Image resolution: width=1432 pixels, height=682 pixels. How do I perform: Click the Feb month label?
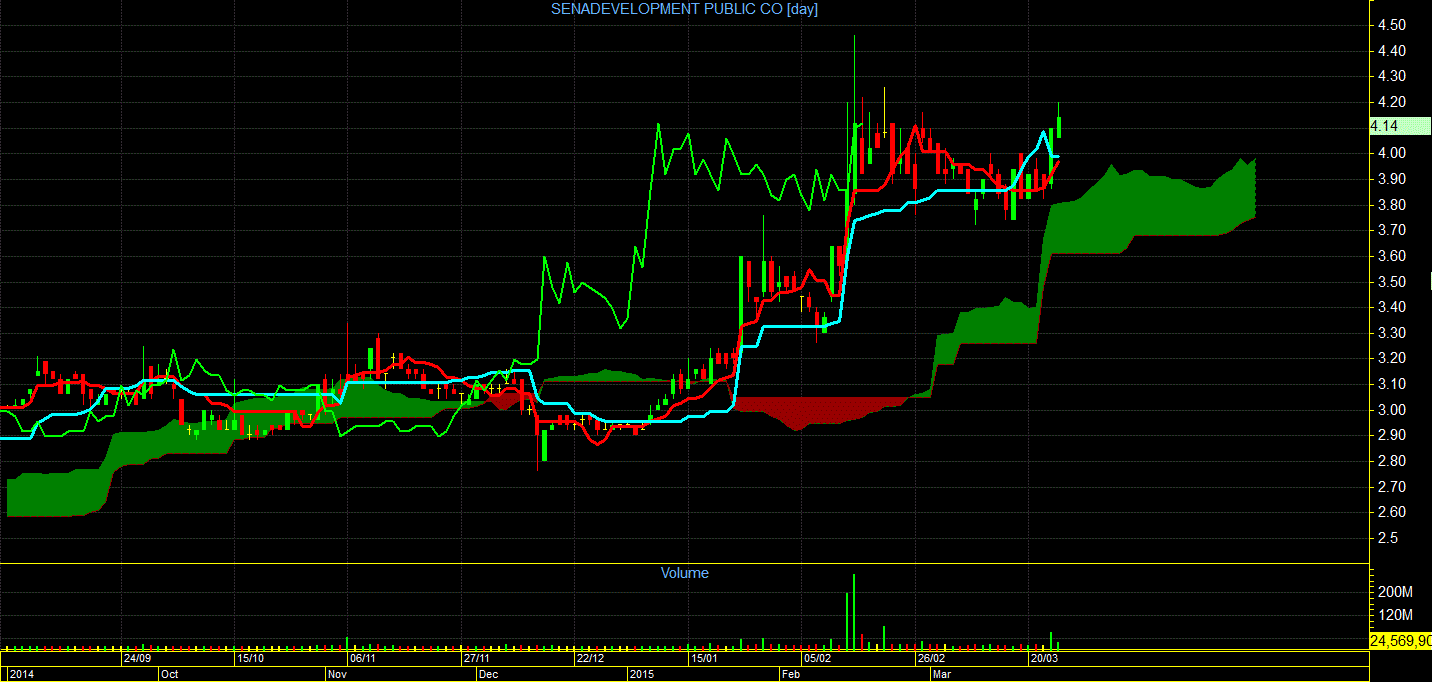(x=791, y=675)
